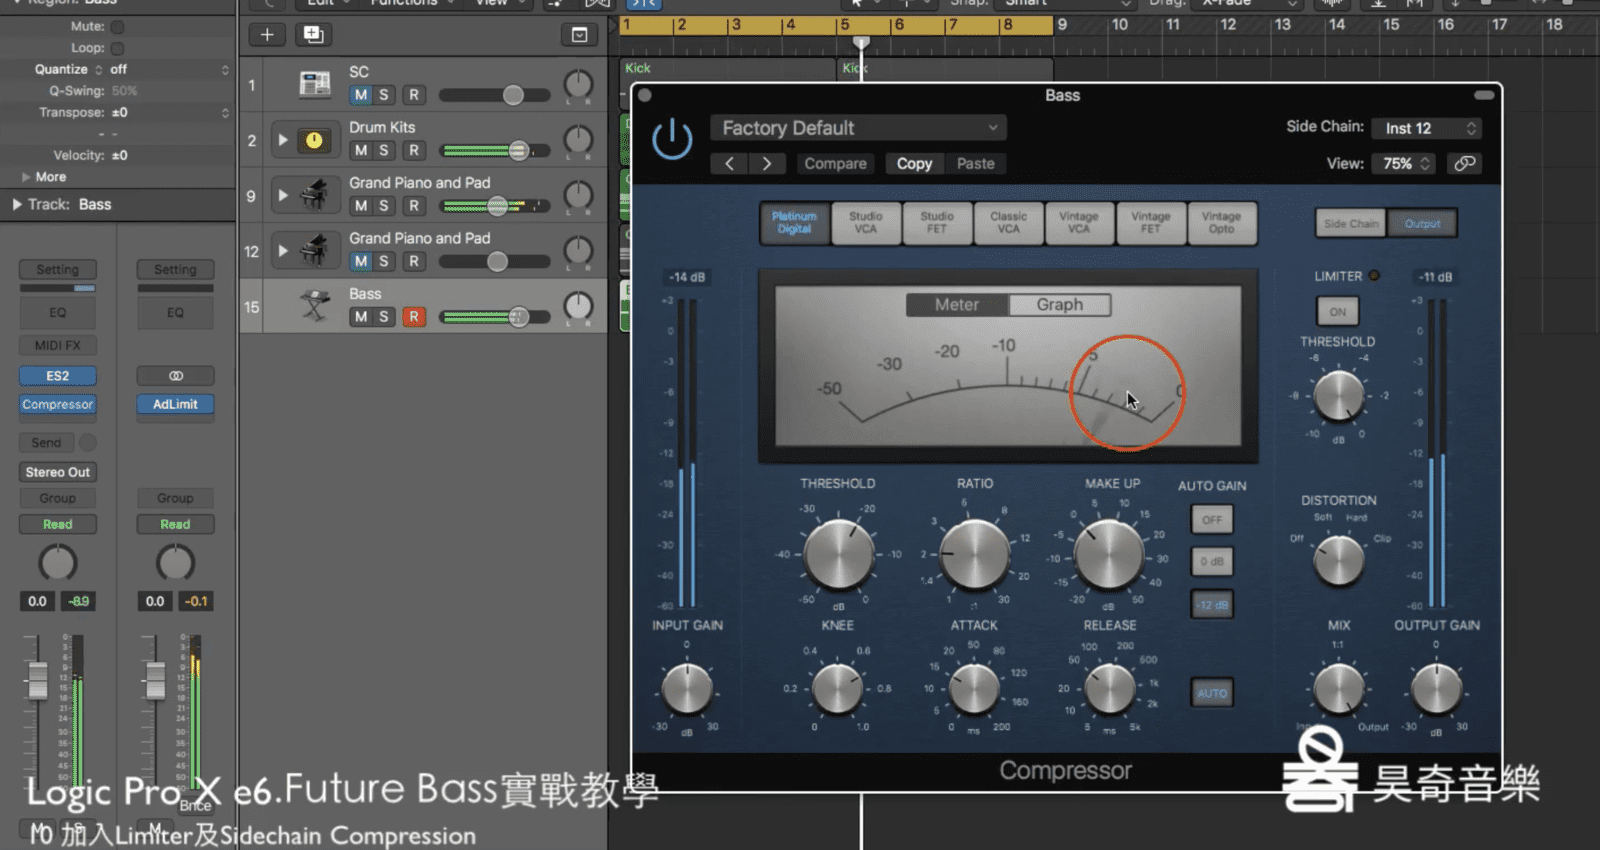Click the duplicate track icon
Screen dimensions: 1600x850
[313, 35]
